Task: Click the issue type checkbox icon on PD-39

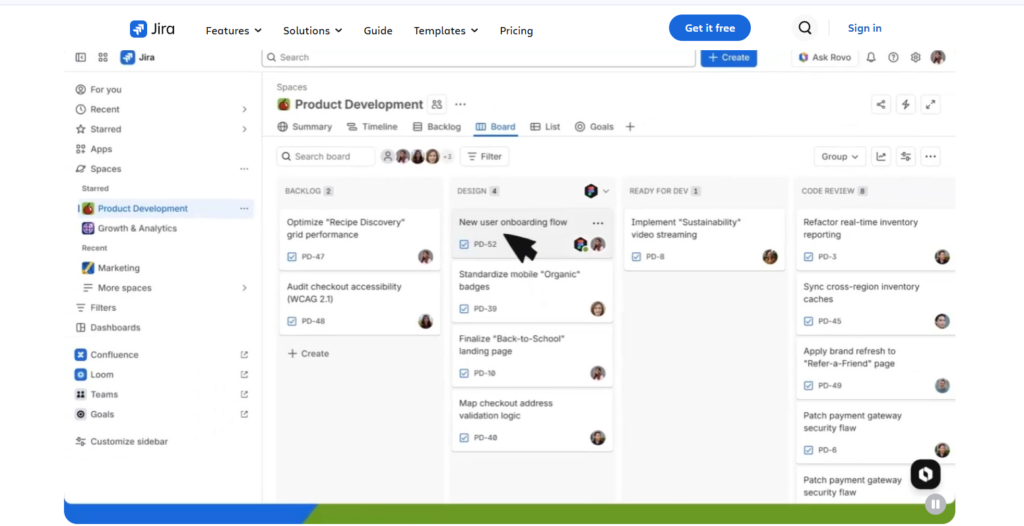Action: pos(464,309)
